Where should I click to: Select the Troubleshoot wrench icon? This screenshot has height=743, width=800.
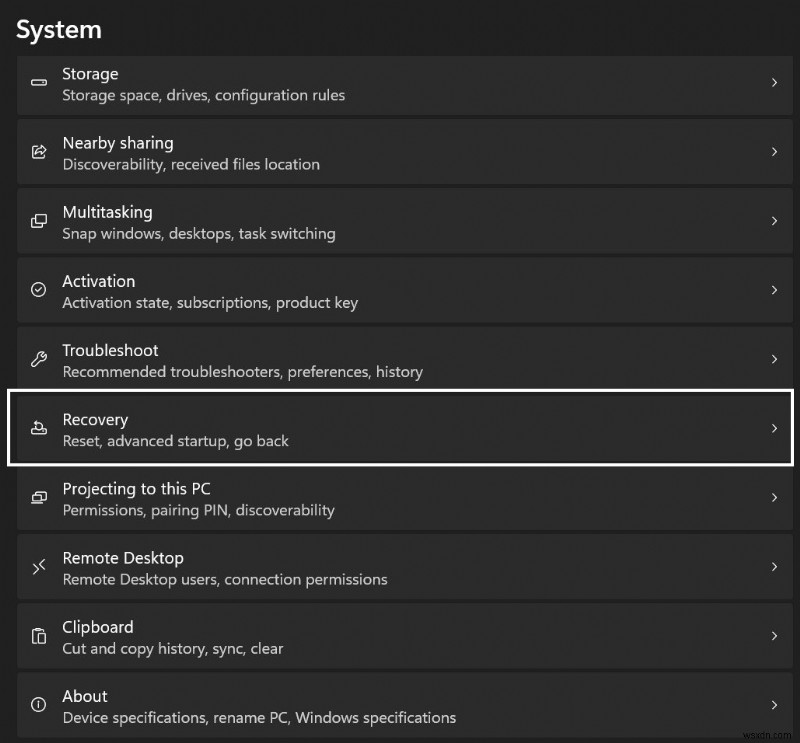[38, 359]
